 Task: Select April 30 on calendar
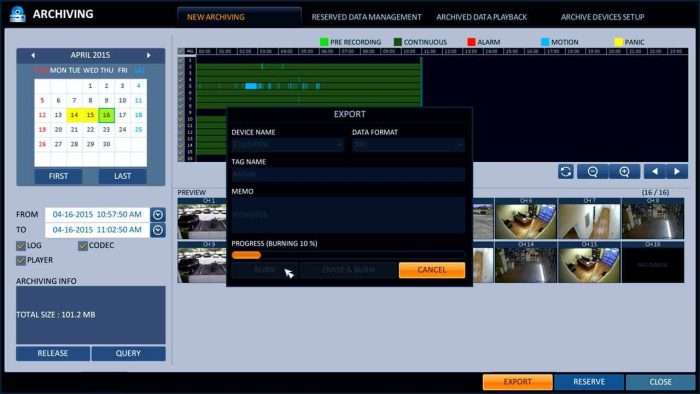click(106, 144)
